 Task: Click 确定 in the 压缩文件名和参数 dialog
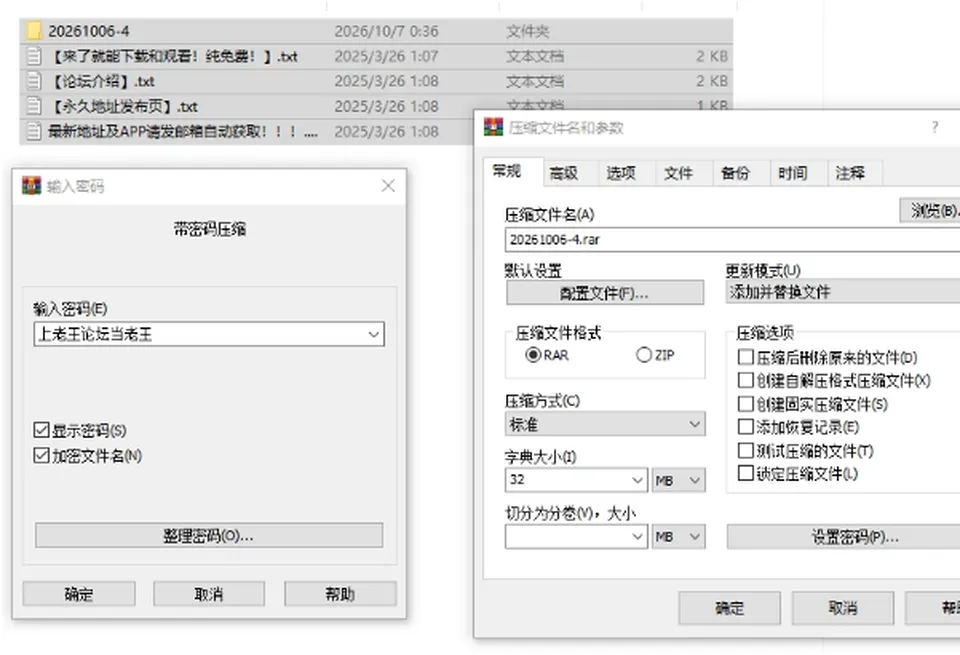point(729,608)
